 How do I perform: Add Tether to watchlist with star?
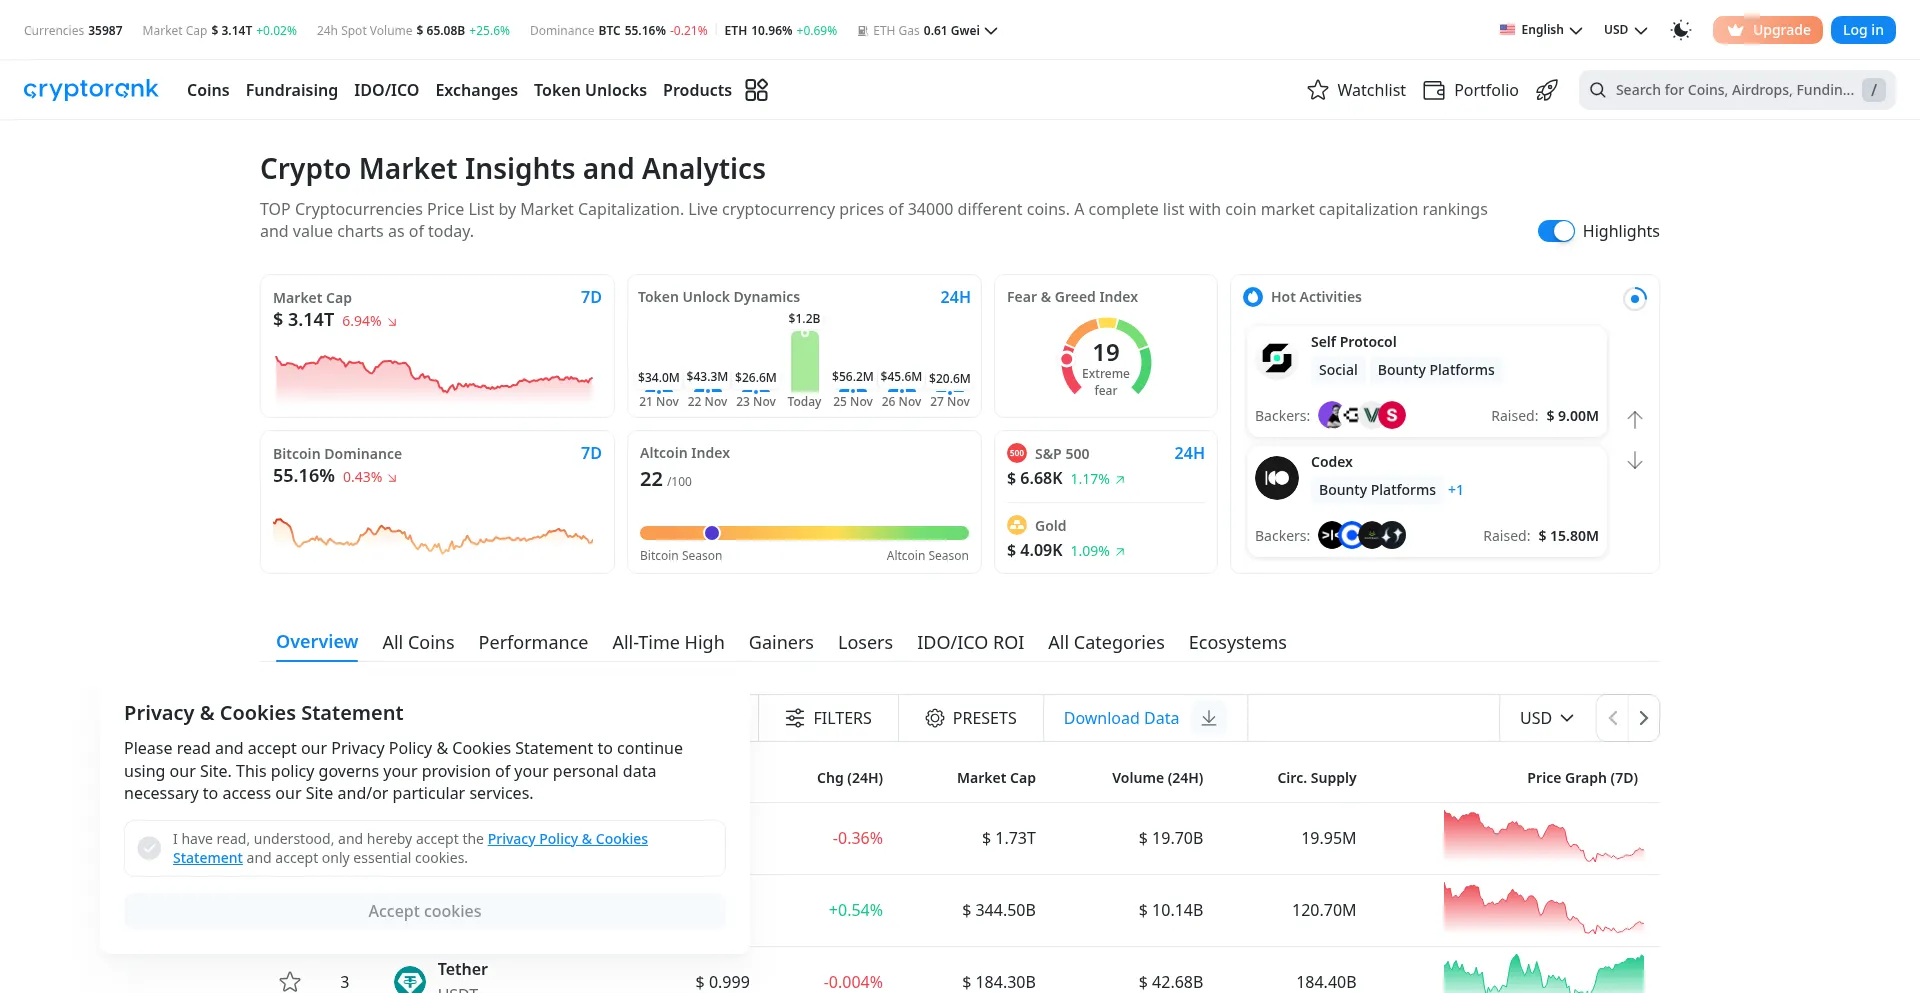[290, 981]
